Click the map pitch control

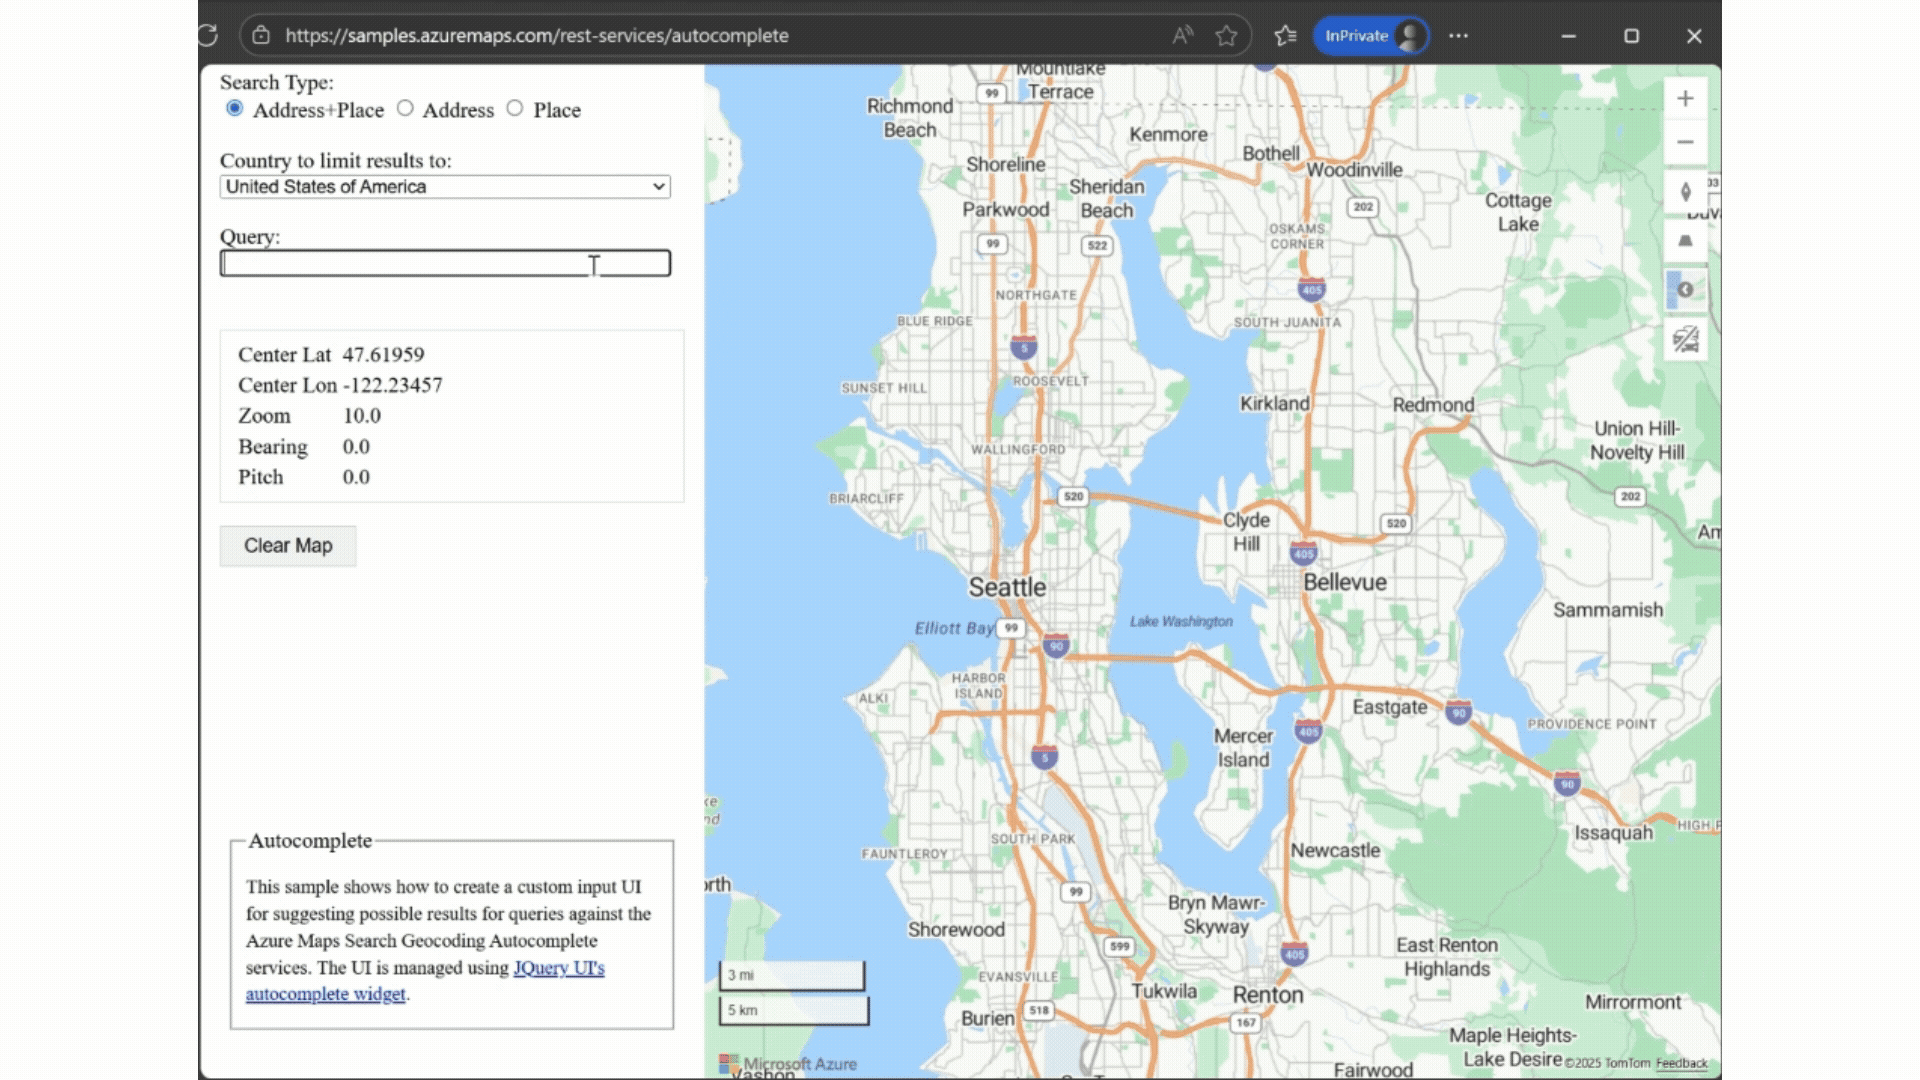[x=1685, y=241]
